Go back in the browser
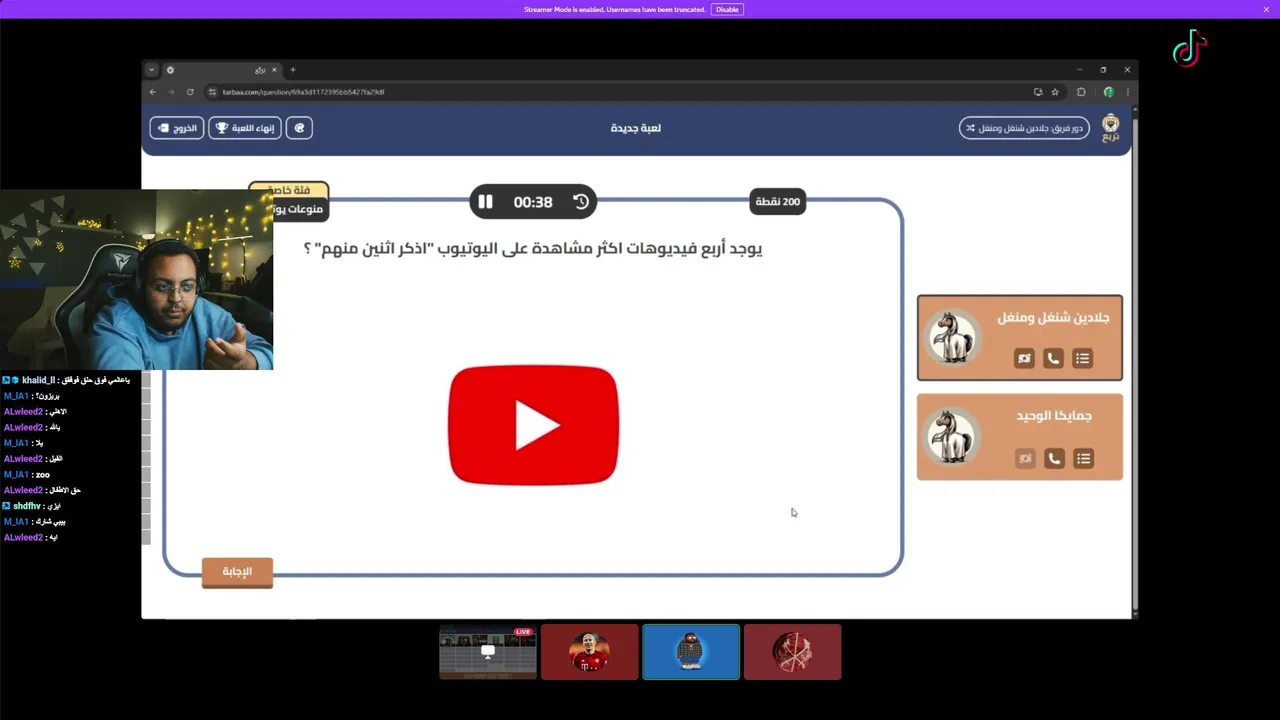 [x=153, y=92]
